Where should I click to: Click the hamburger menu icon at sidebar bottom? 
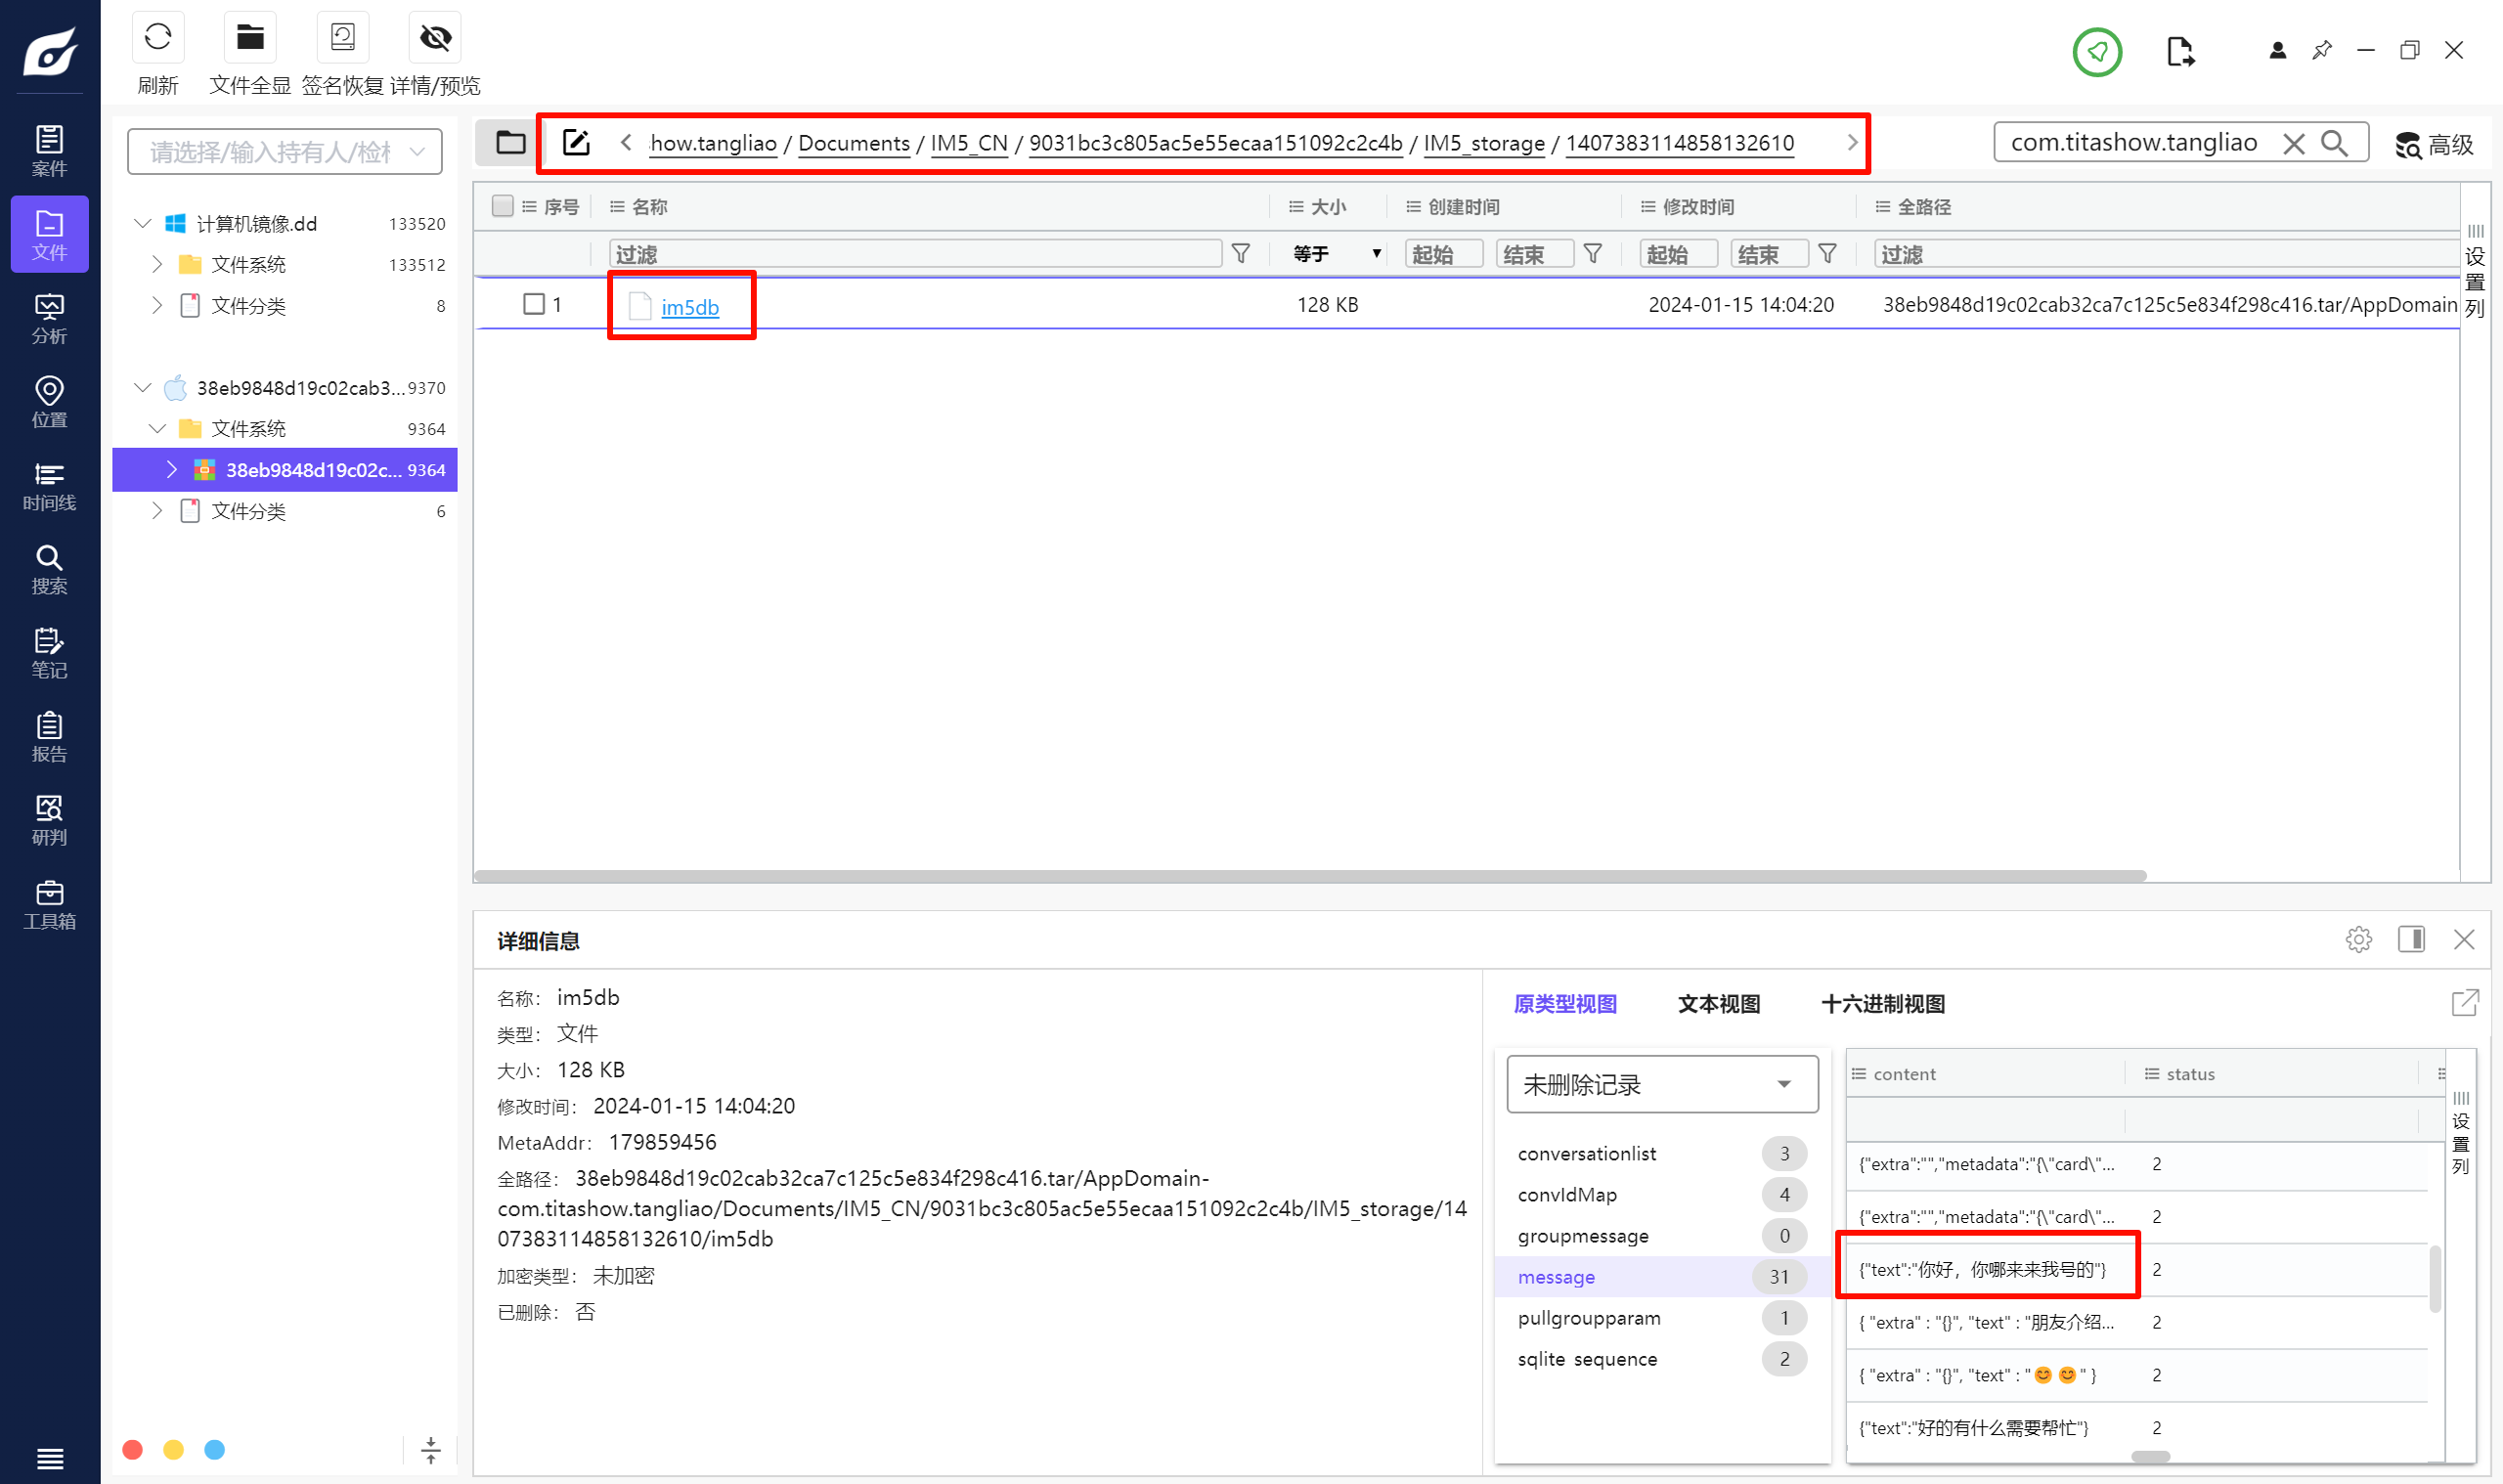tap(49, 1459)
